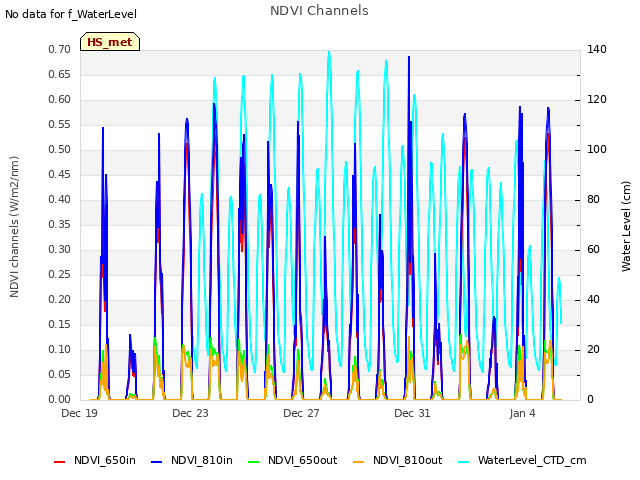Select the NDVI_810in legend label
640x480 pixels.
point(202,460)
